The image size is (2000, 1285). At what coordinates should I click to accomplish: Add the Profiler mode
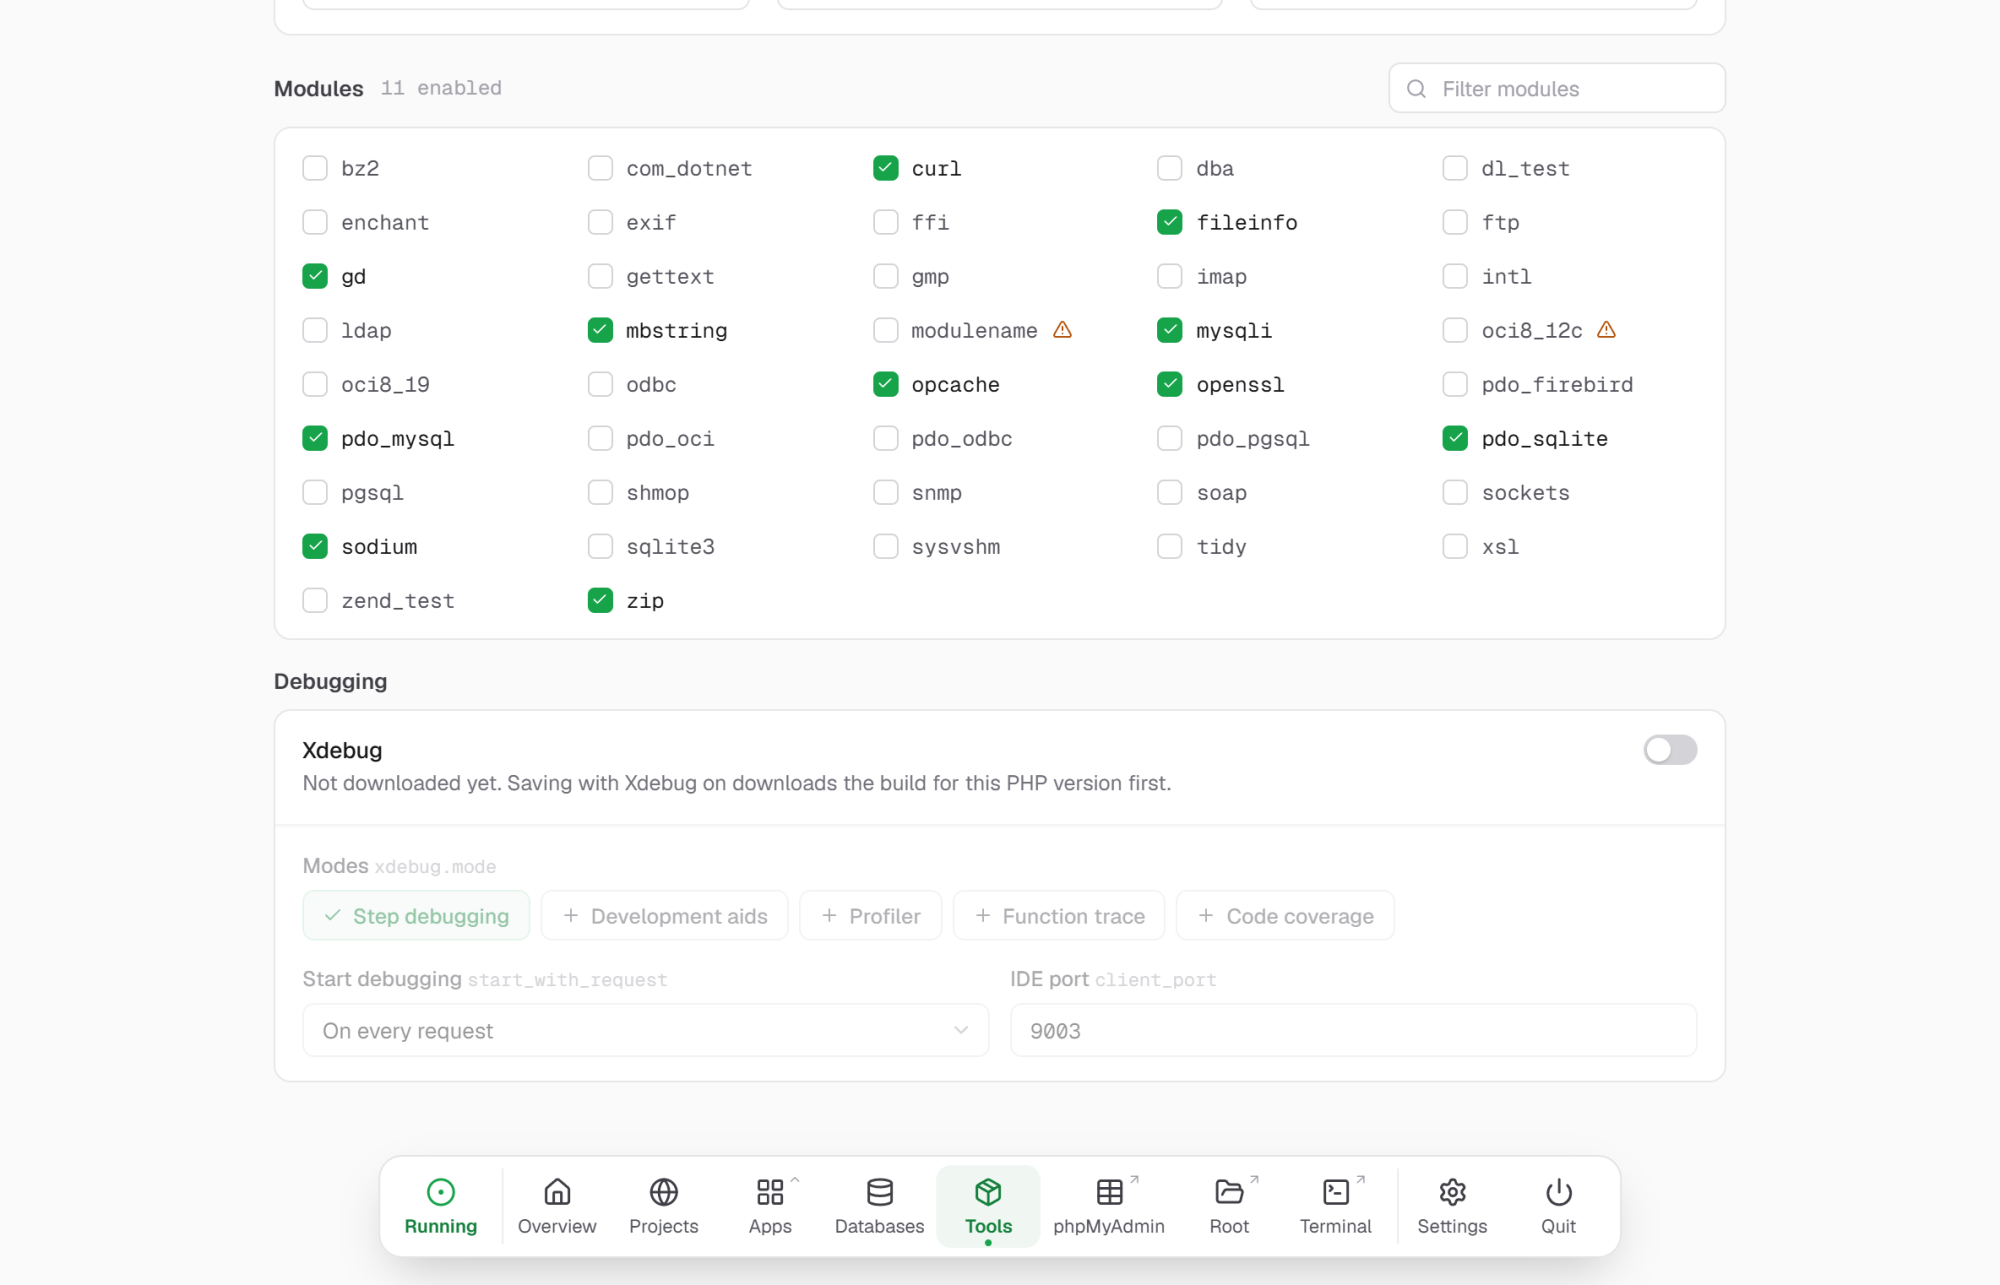[870, 915]
